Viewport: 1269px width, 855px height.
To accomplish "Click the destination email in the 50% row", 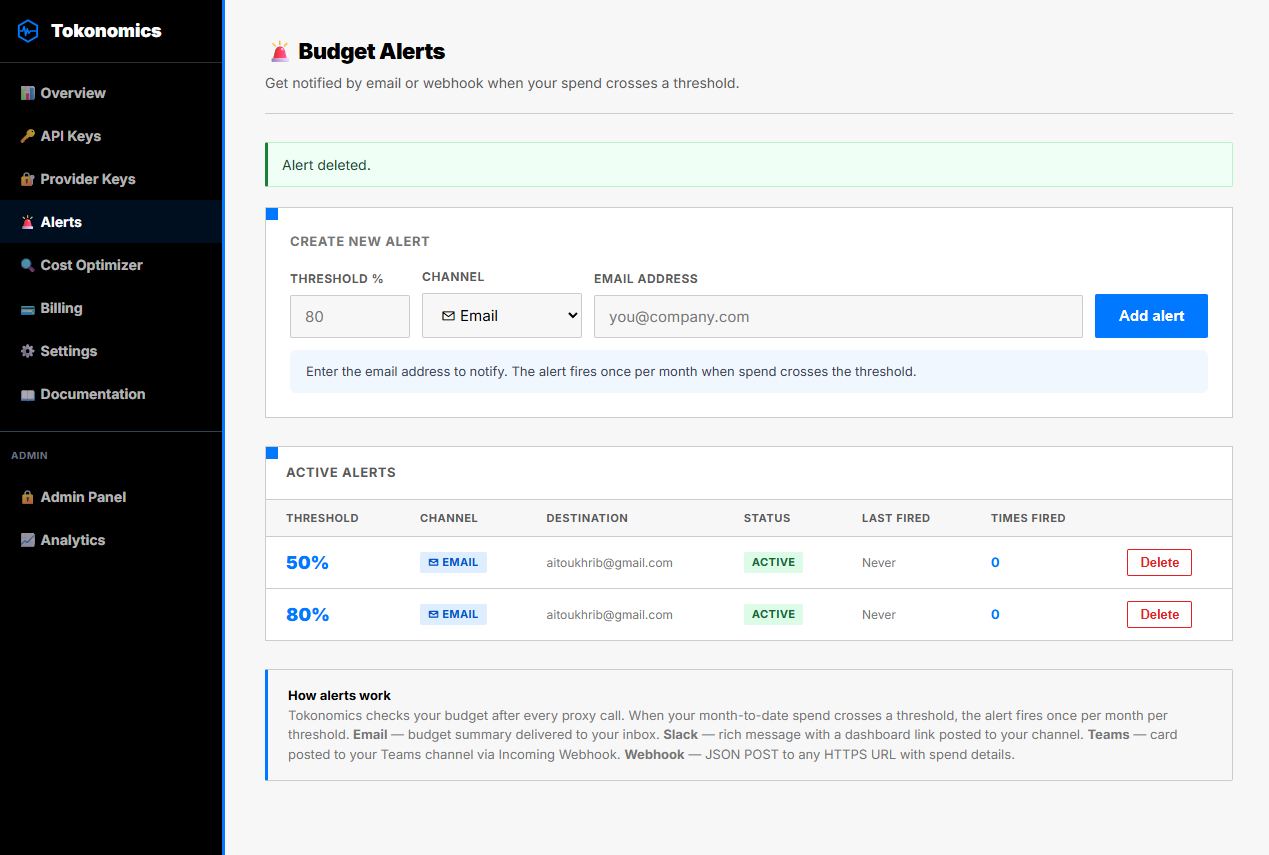I will point(609,563).
